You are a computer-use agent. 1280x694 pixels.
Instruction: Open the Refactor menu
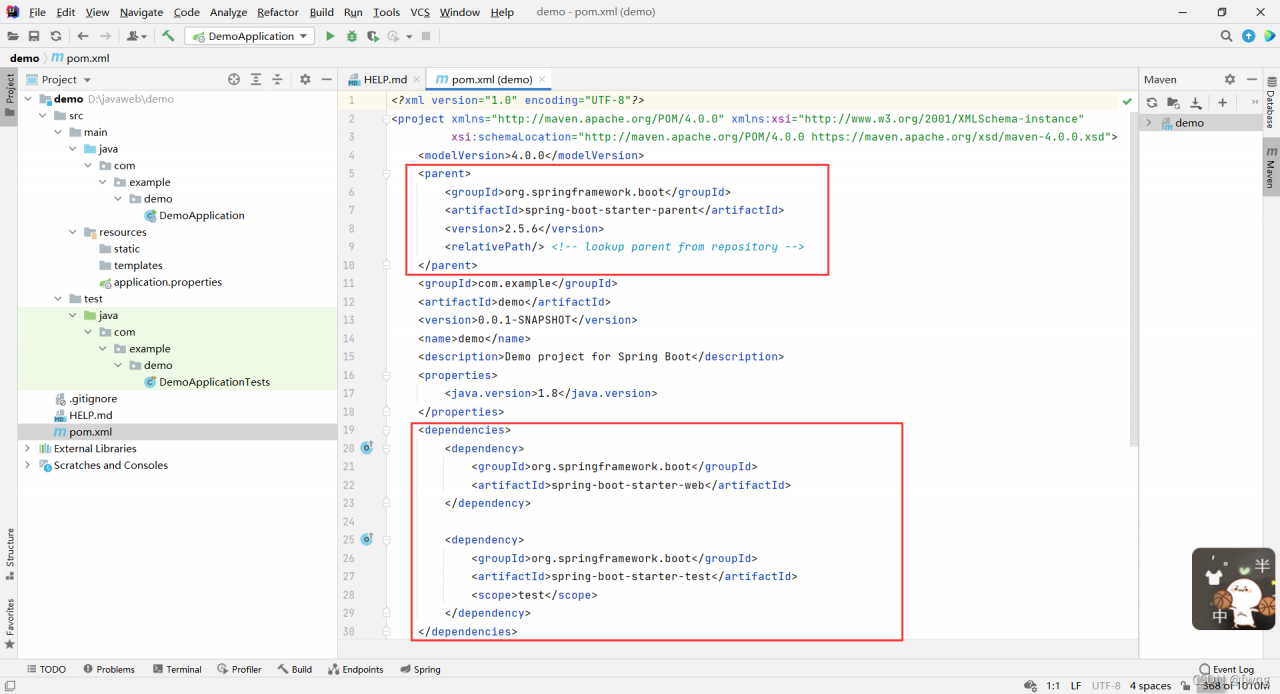click(278, 12)
